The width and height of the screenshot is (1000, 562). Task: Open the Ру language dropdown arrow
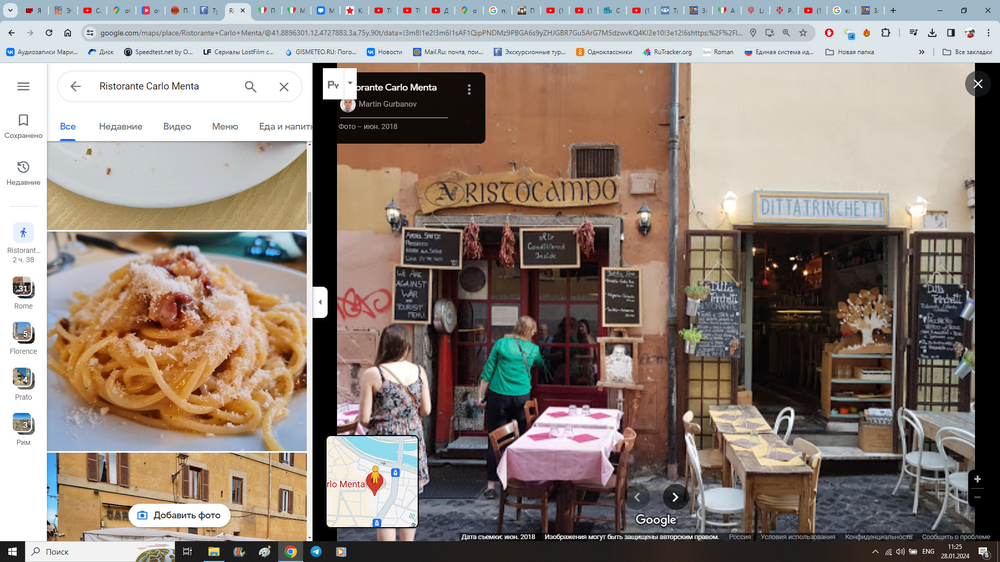coord(349,84)
